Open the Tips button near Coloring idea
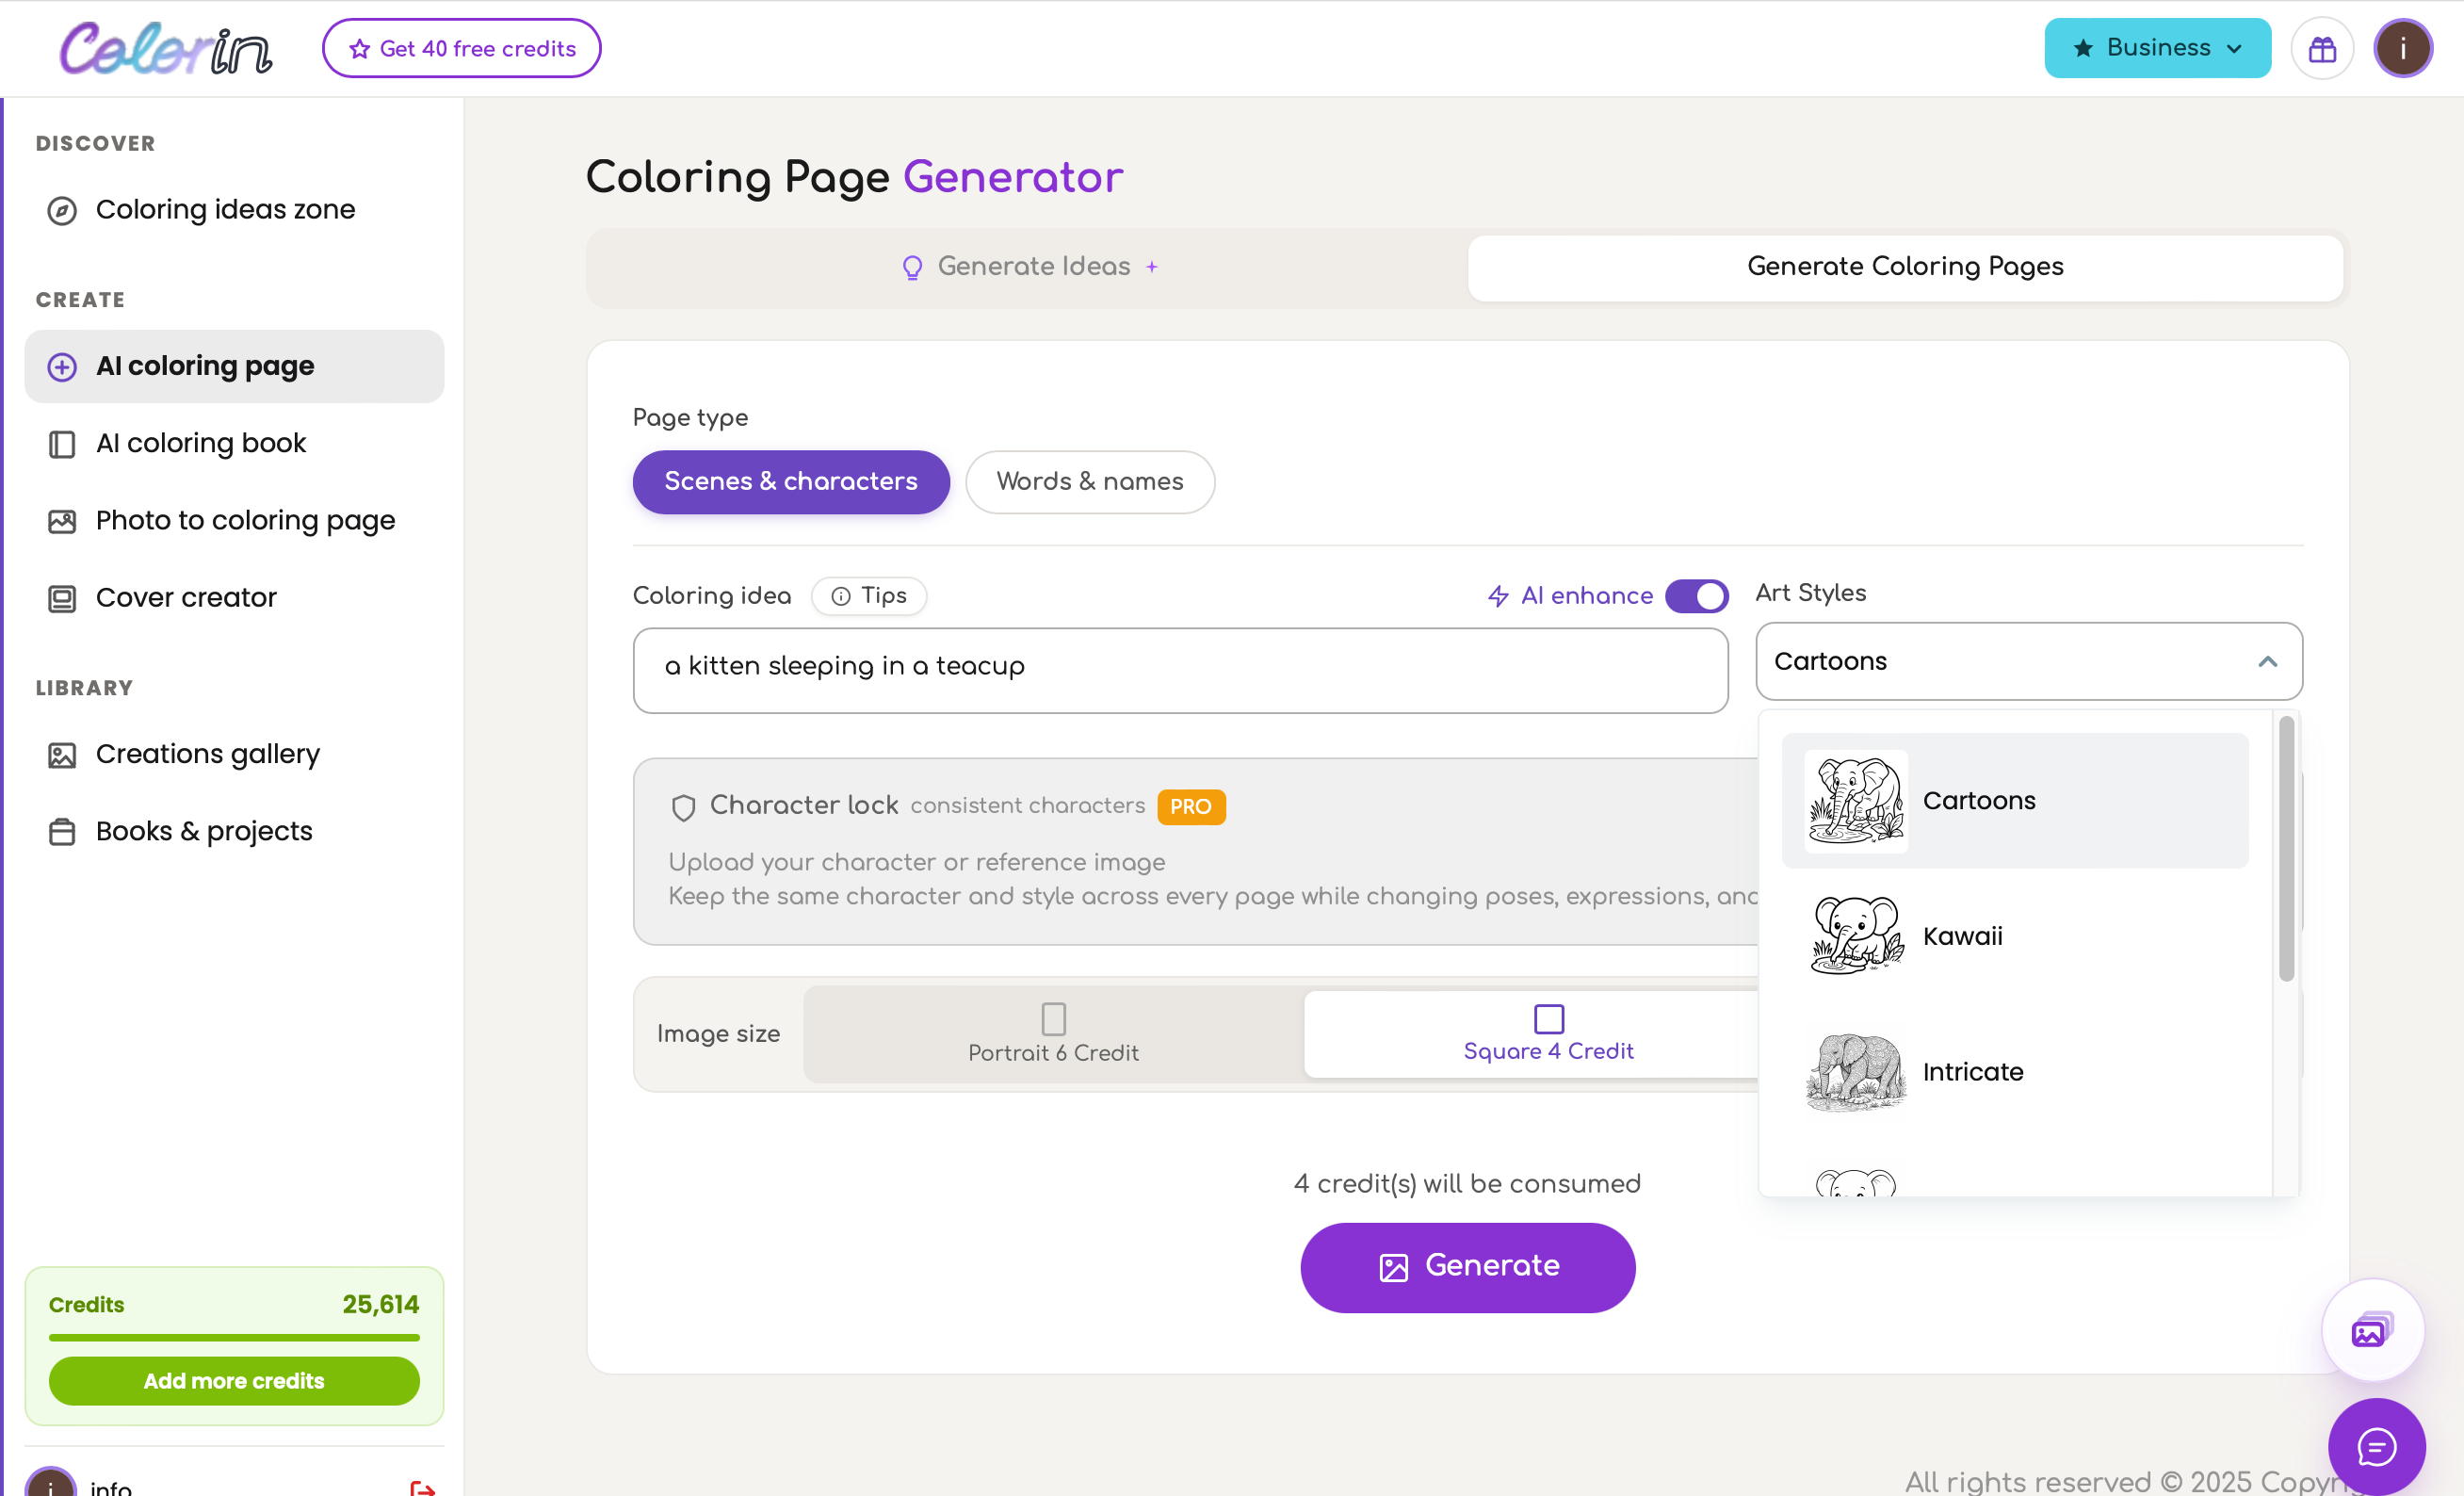Screen dimensions: 2464x1496 (869, 596)
